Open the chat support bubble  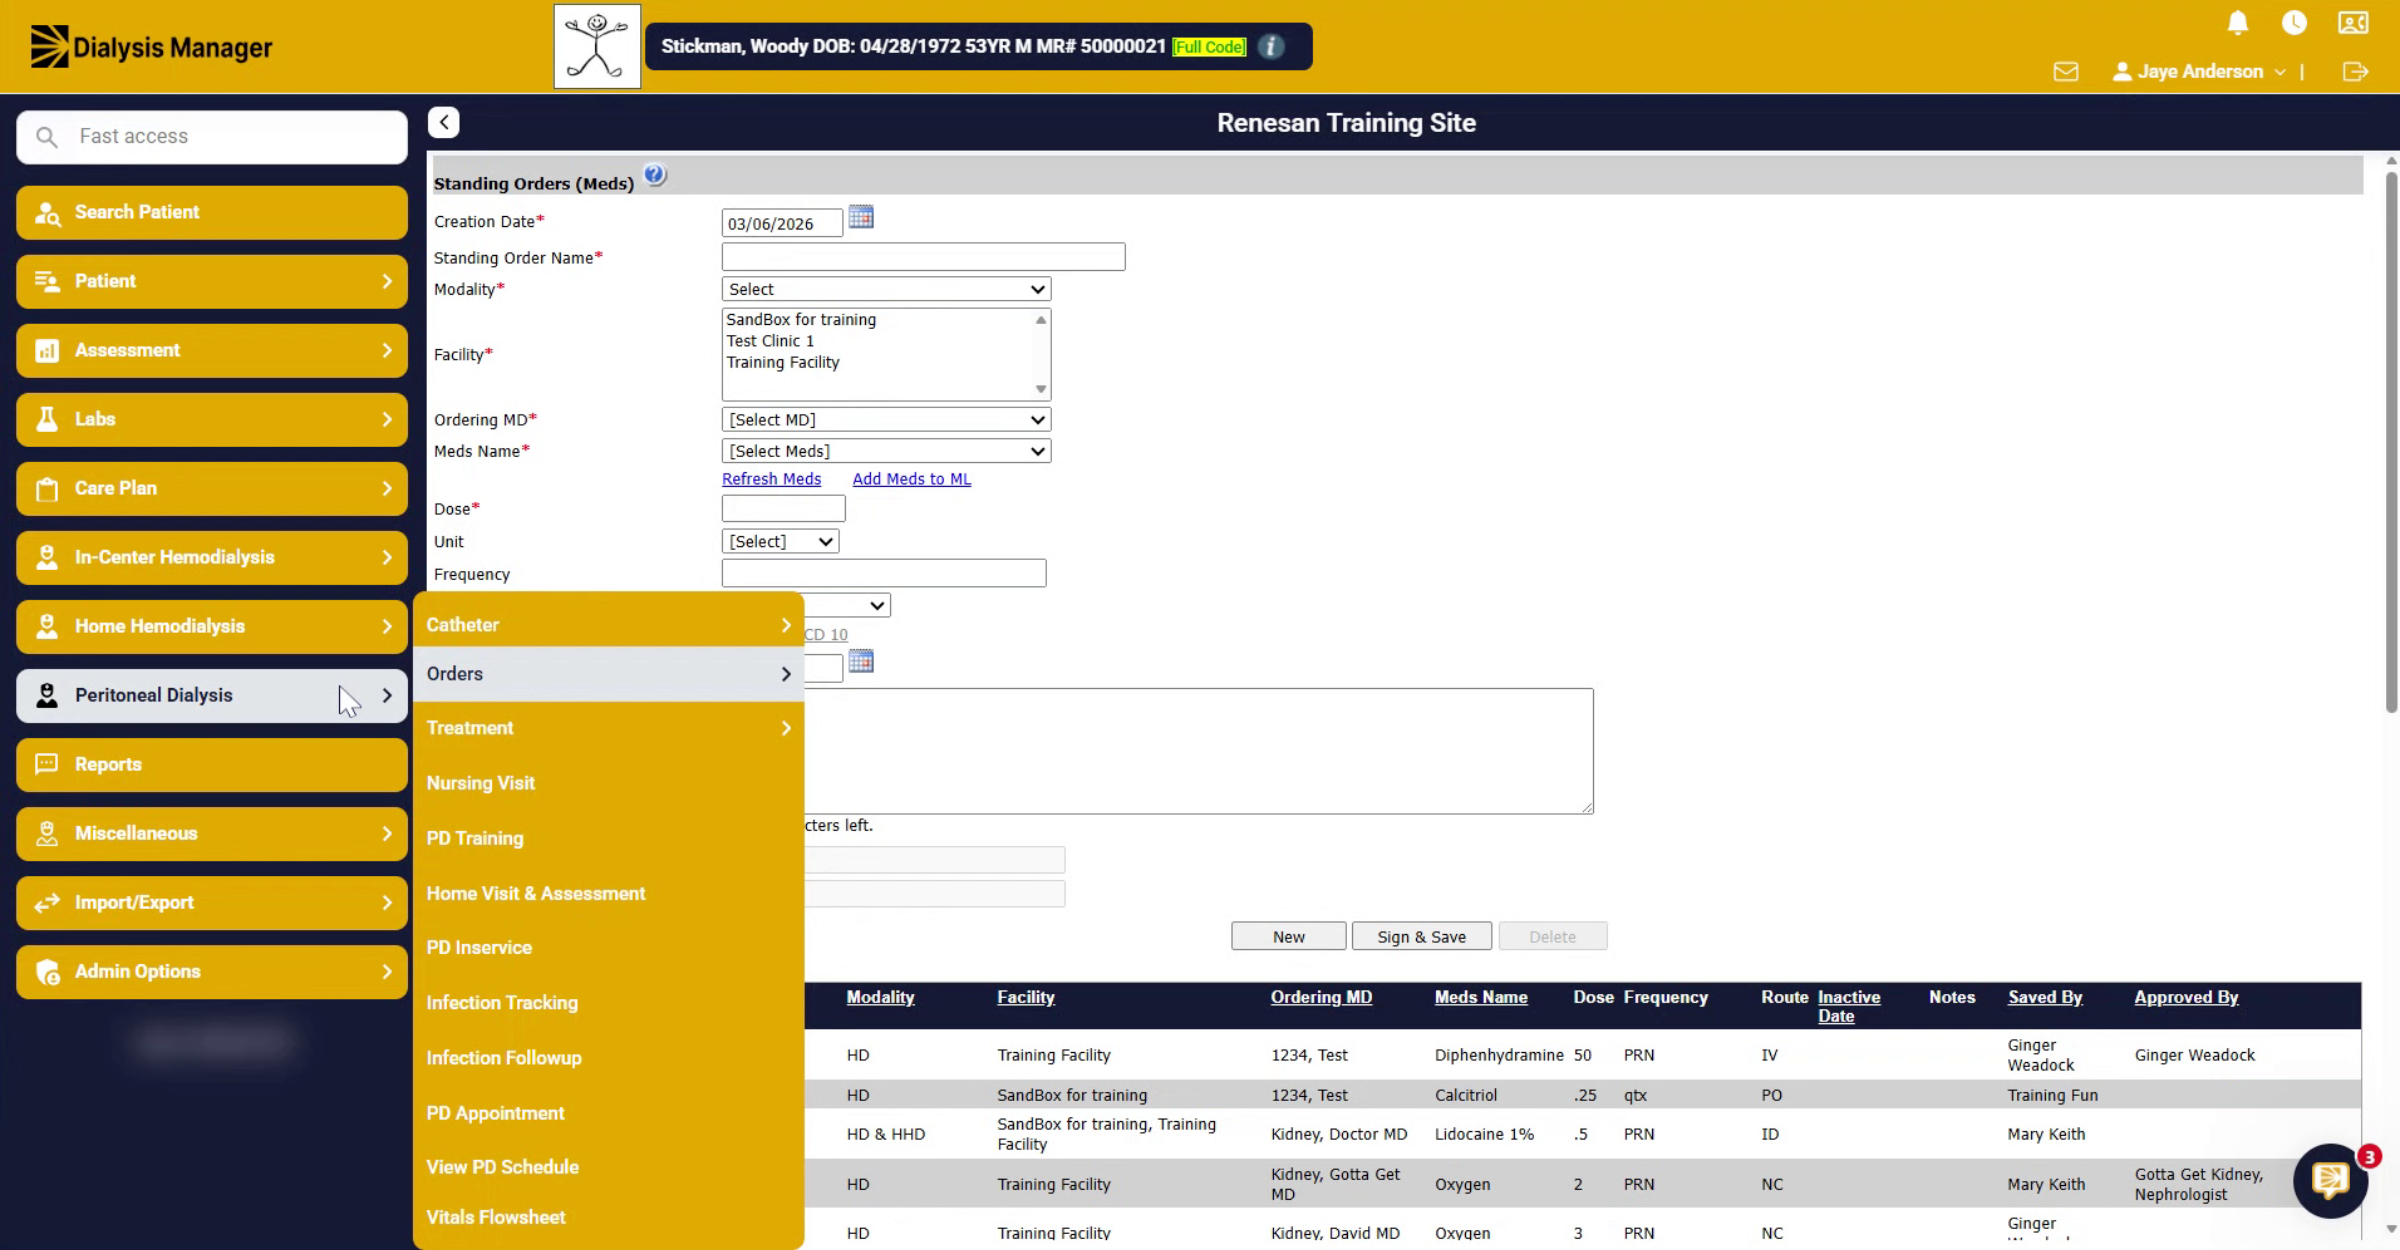click(x=2330, y=1181)
